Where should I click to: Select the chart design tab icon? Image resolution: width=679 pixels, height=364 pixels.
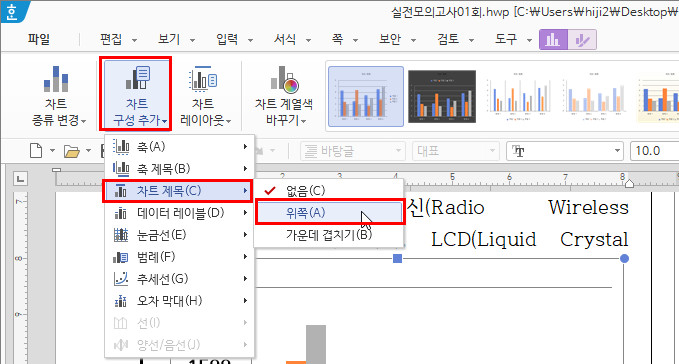point(553,40)
